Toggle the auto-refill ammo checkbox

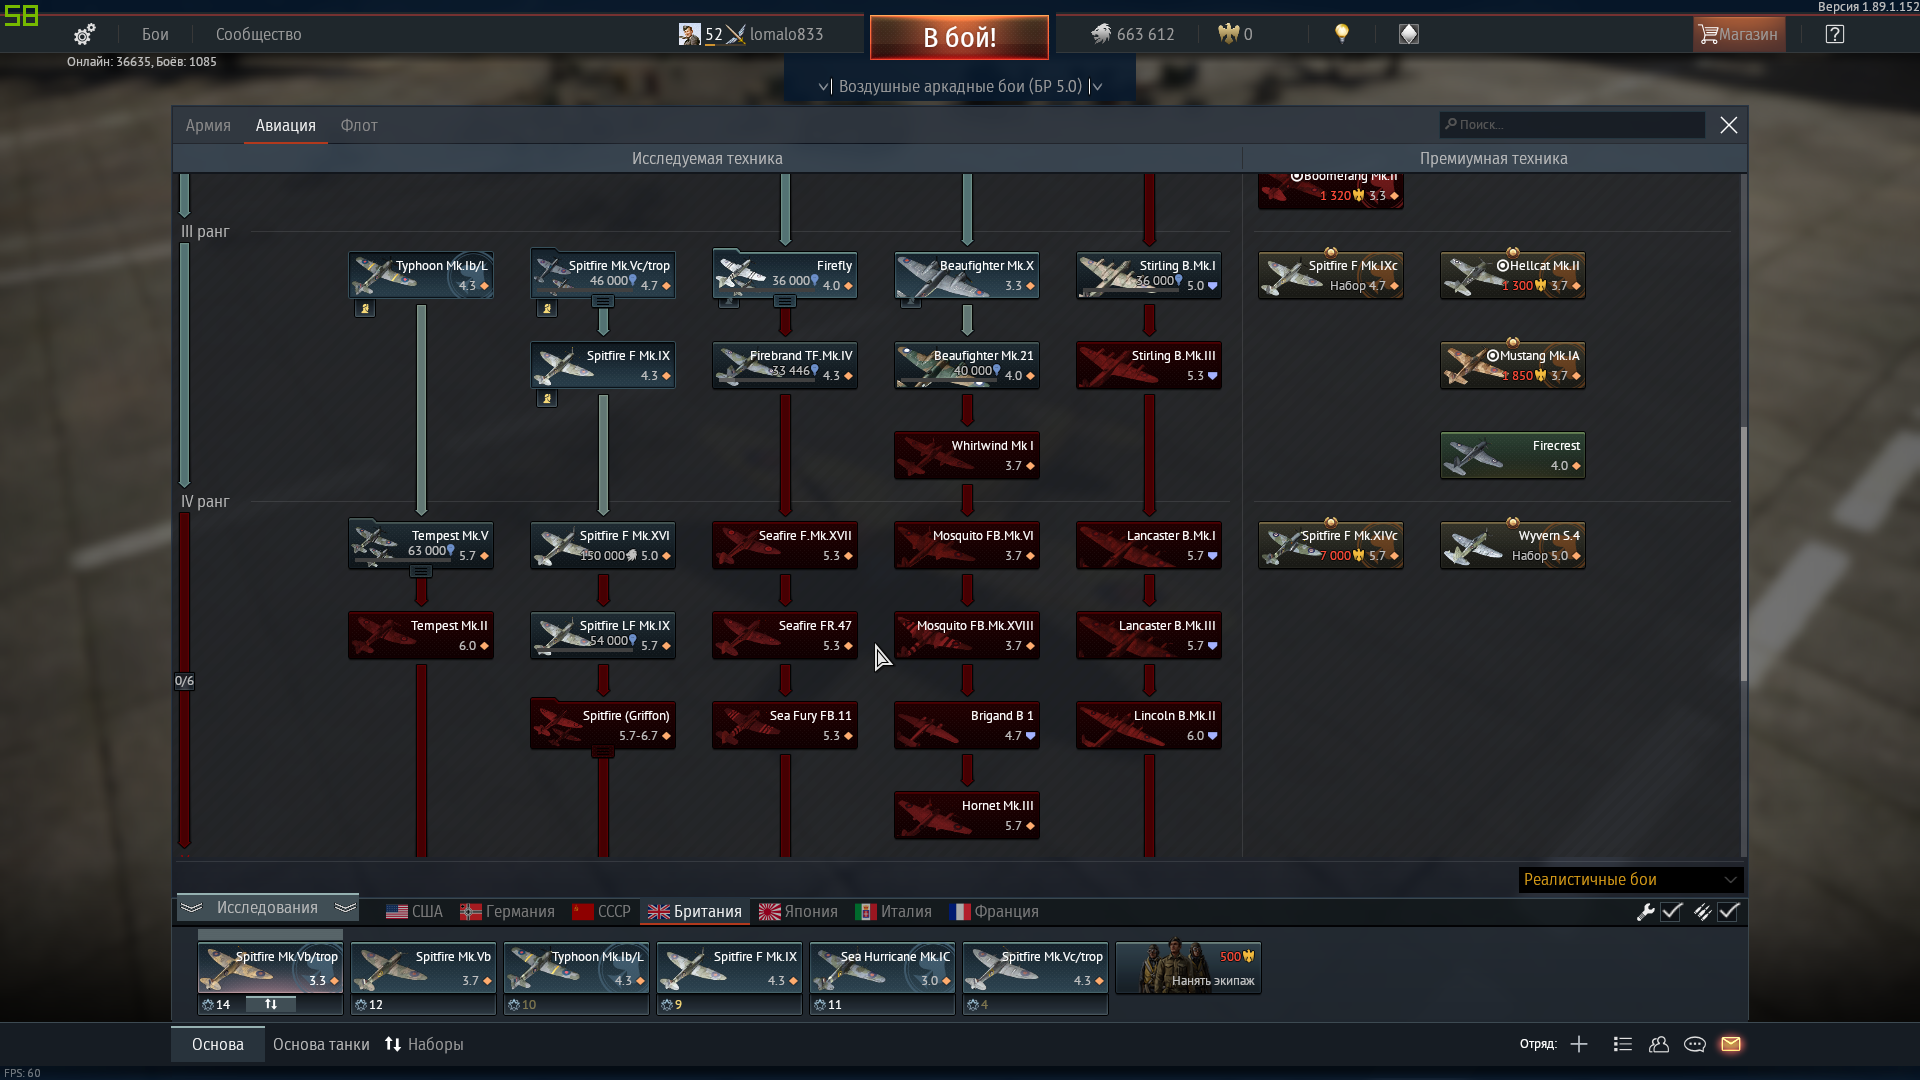click(x=1729, y=912)
